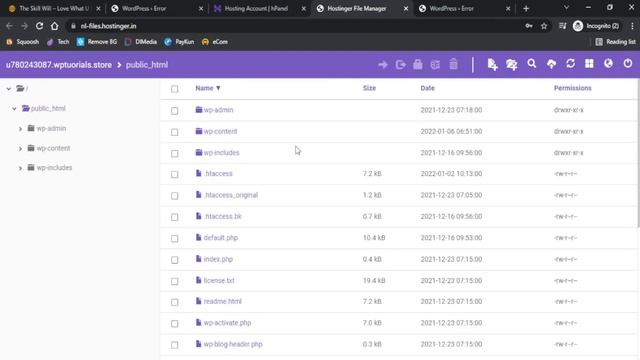Switch to the last WordPress Error tab
Viewport: 640px width, 360px height.
pyautogui.click(x=464, y=9)
